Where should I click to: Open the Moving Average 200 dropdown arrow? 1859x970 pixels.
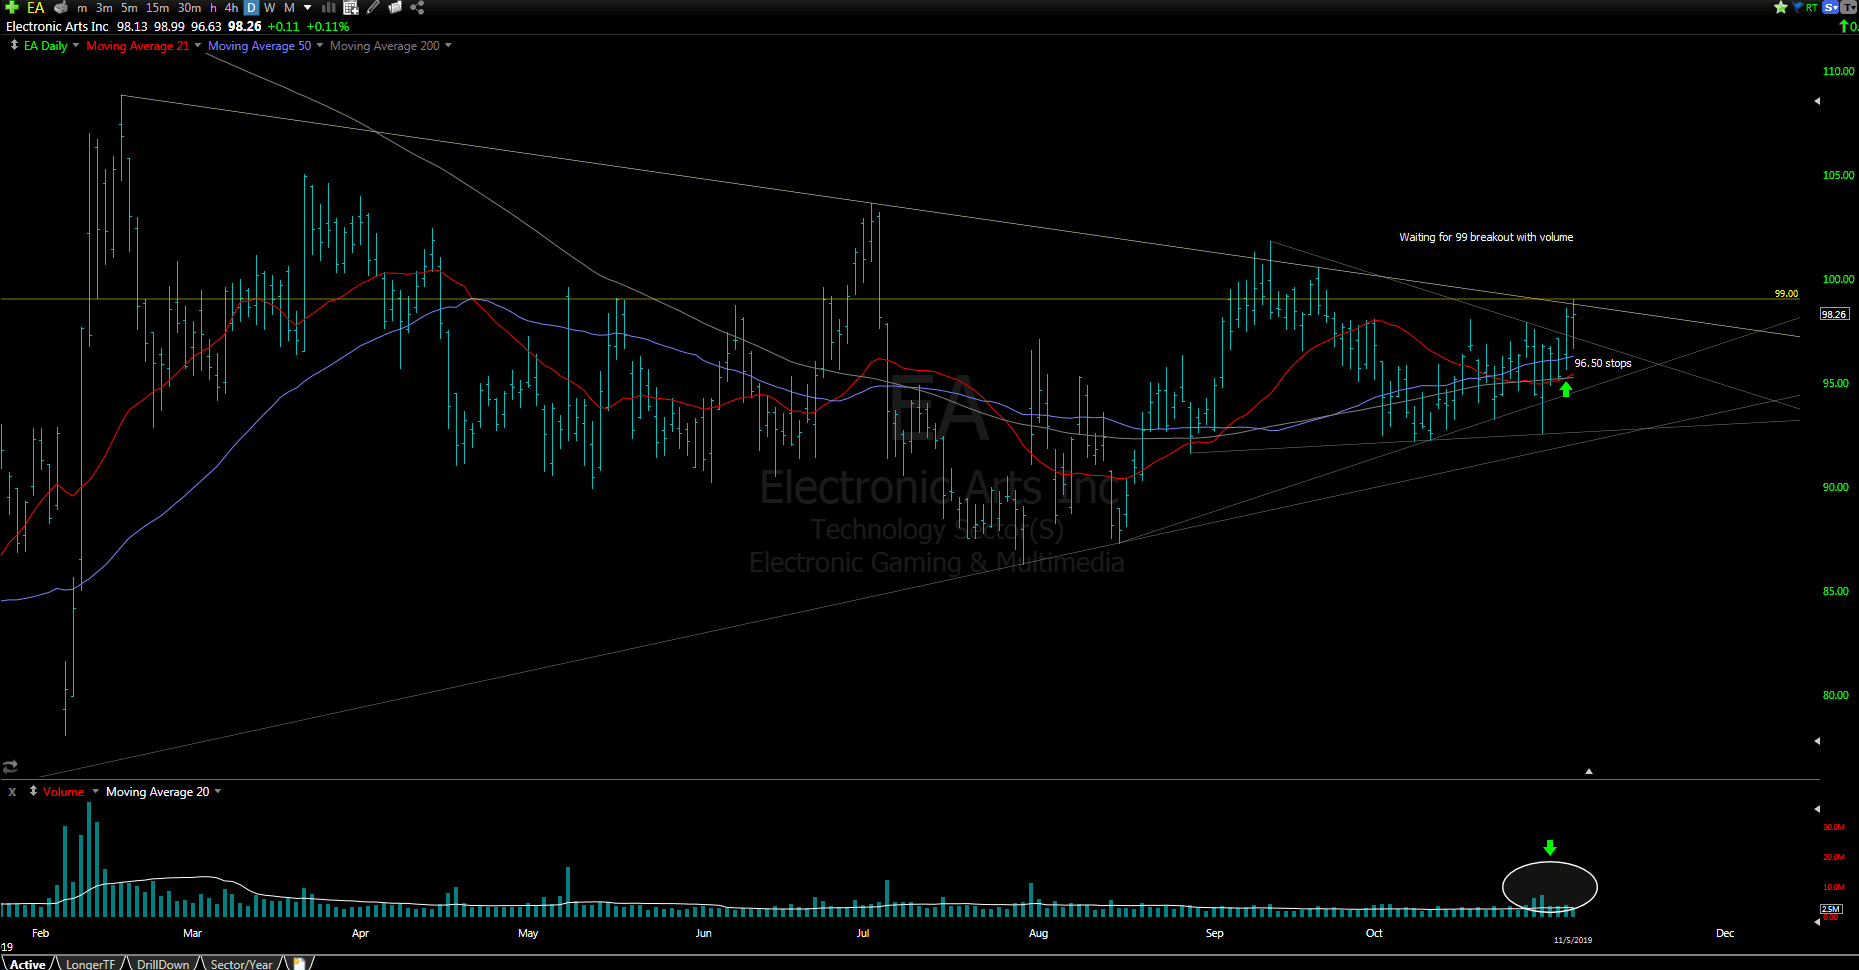point(448,45)
